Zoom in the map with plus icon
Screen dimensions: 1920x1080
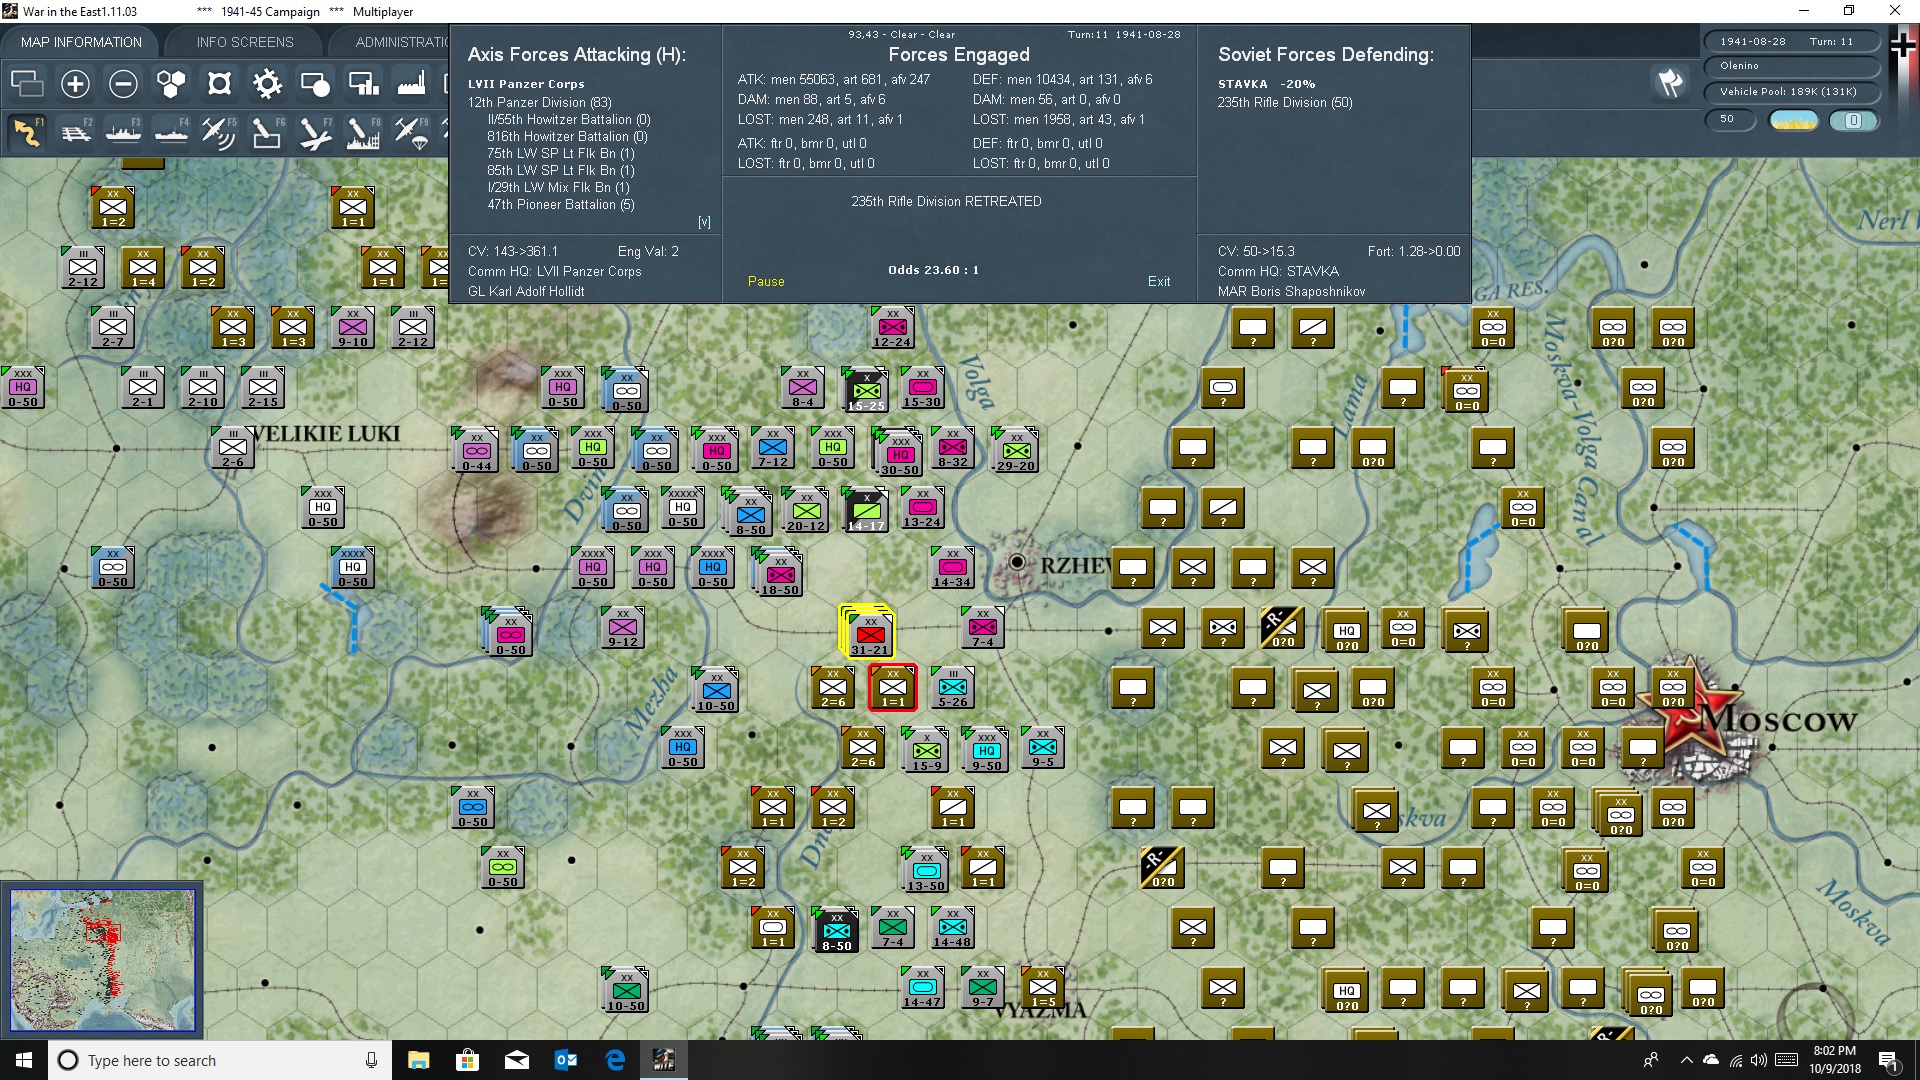[x=75, y=84]
